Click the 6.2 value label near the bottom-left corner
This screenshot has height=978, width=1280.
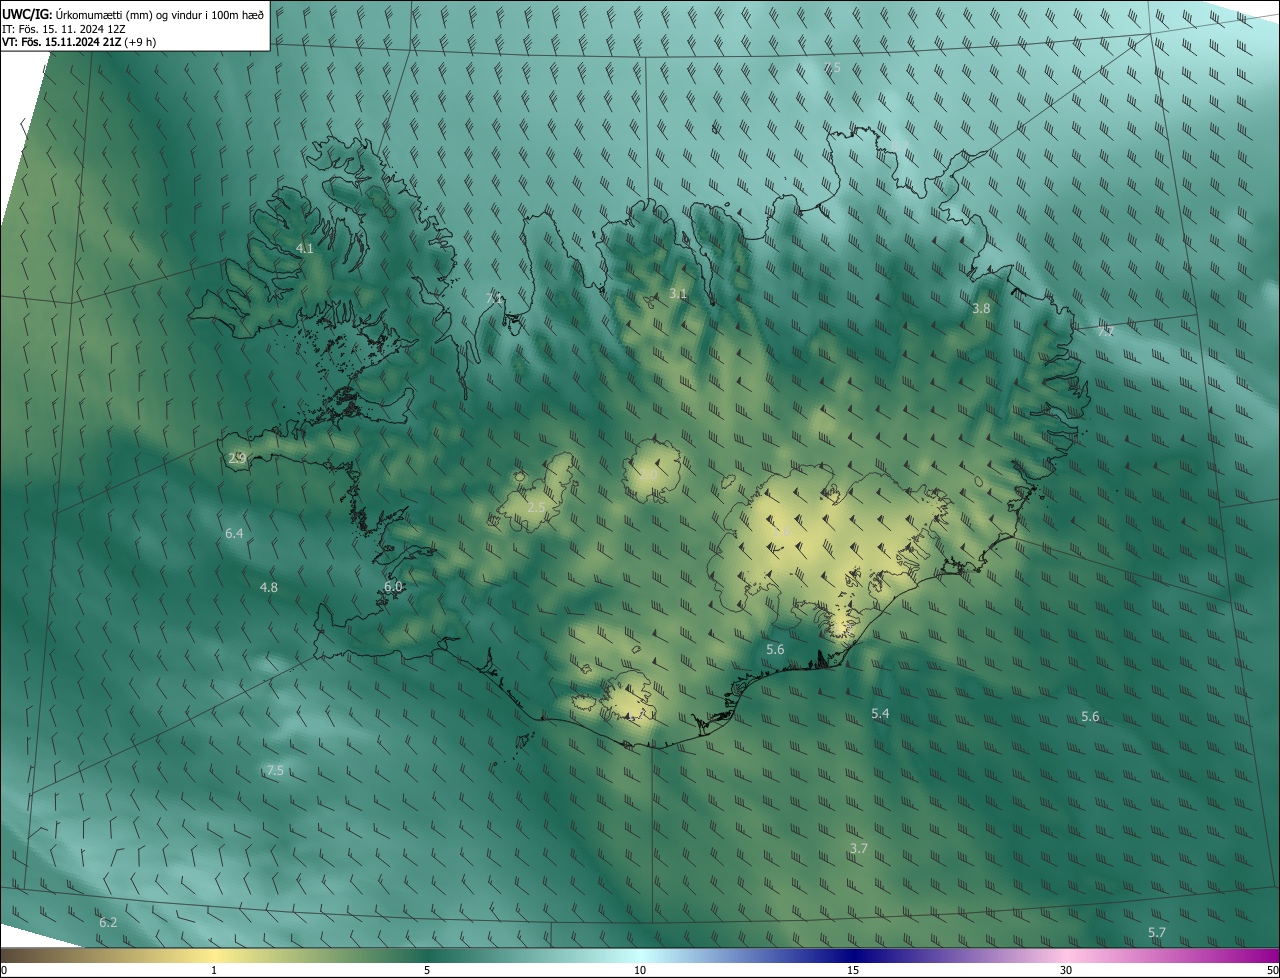[x=108, y=923]
